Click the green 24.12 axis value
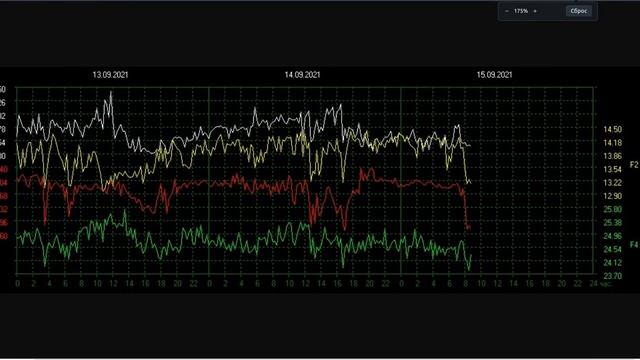Viewport: 640px width, 360px height. 613,263
